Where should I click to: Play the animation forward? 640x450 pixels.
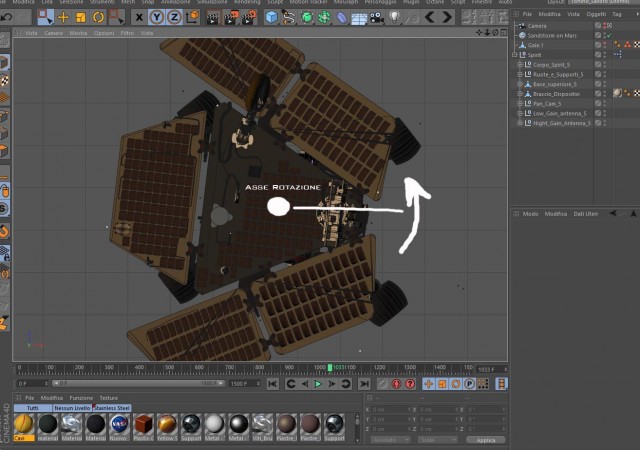coord(318,384)
